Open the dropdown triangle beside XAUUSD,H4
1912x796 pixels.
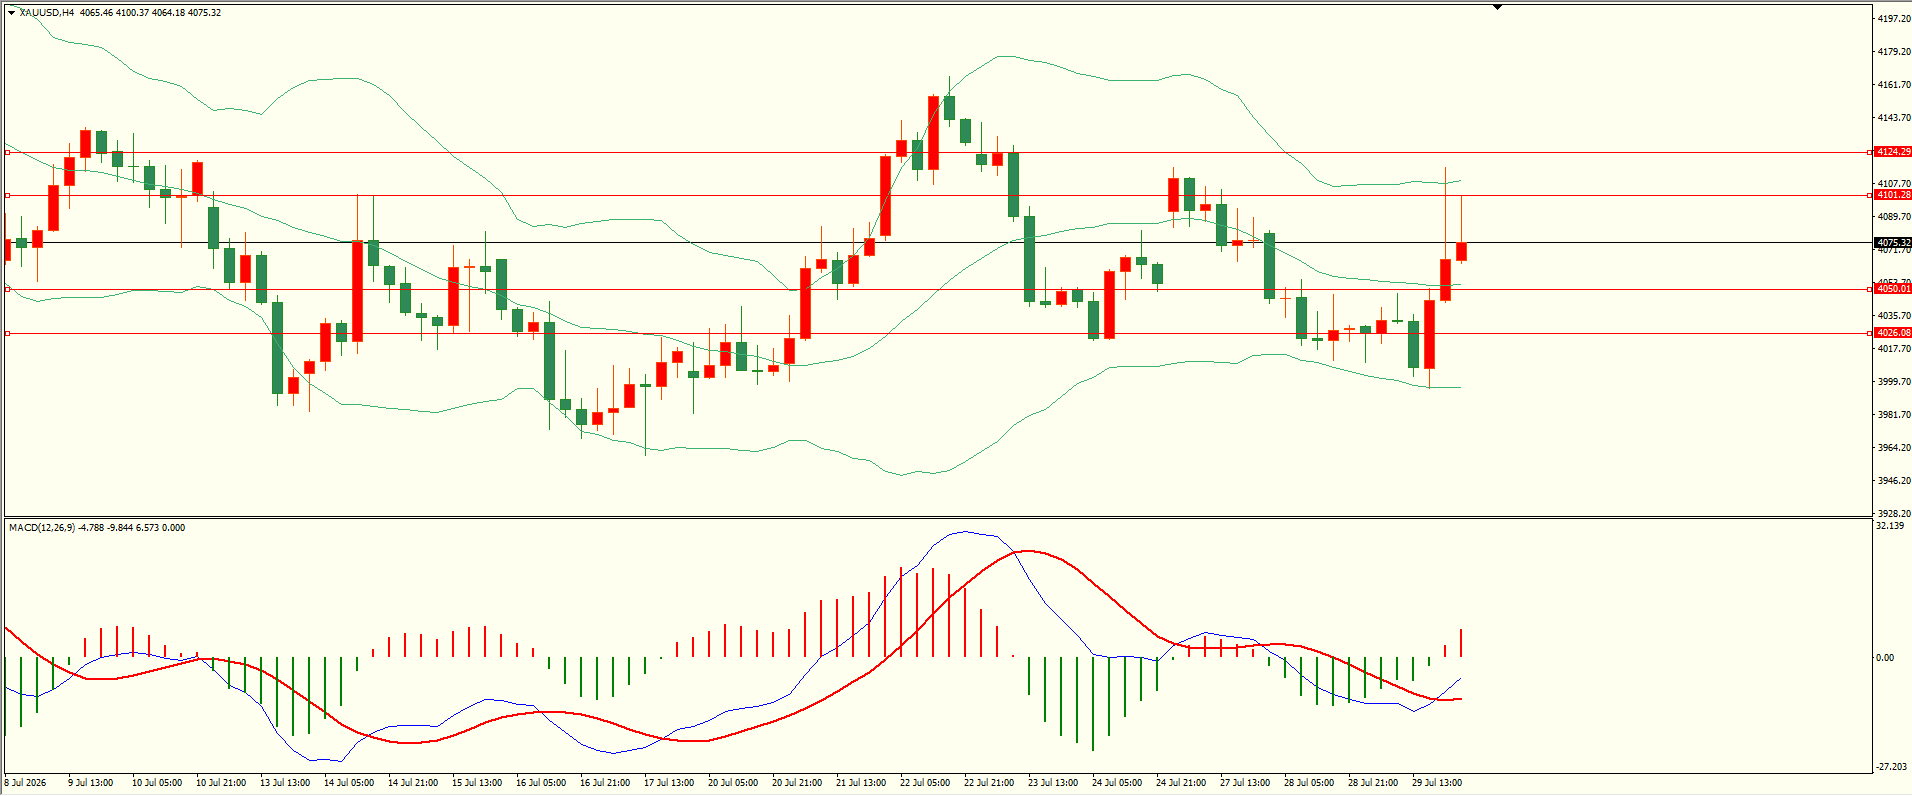pyautogui.click(x=12, y=13)
